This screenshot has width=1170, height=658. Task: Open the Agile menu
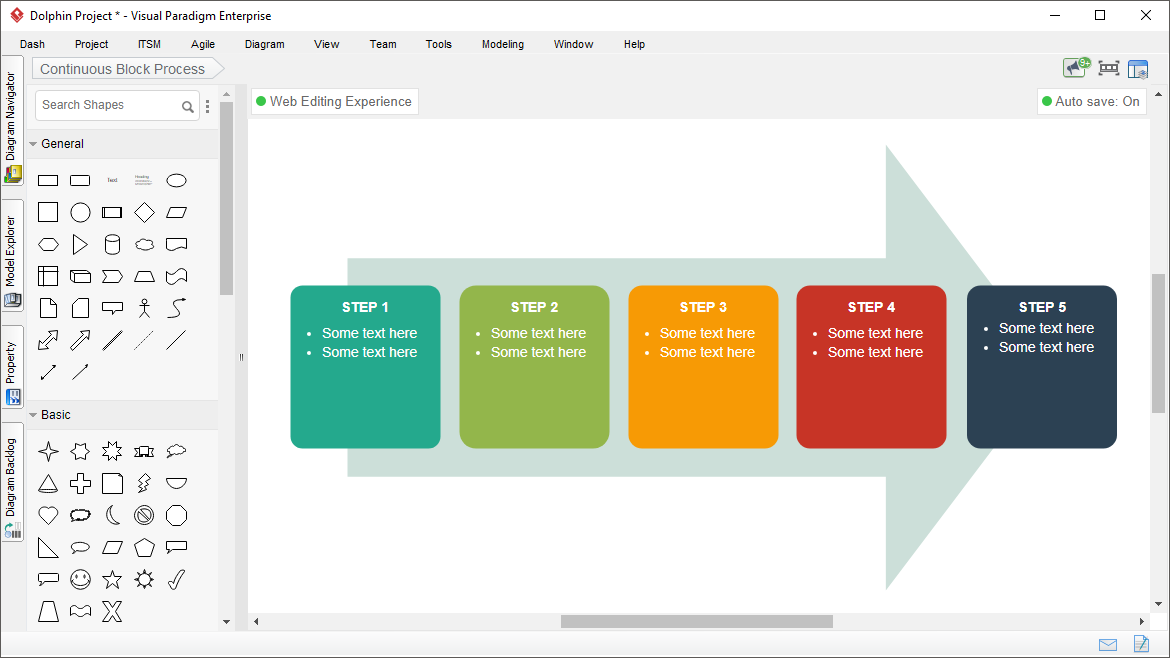[x=203, y=44]
